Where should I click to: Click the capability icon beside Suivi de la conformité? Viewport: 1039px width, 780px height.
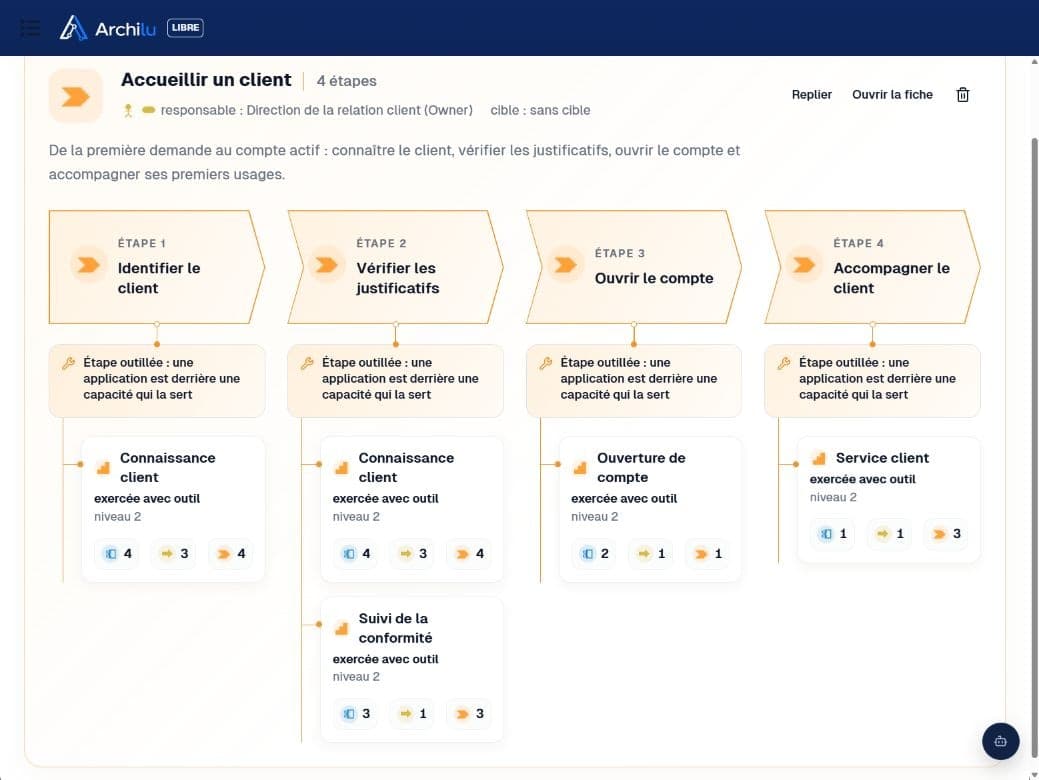(342, 628)
